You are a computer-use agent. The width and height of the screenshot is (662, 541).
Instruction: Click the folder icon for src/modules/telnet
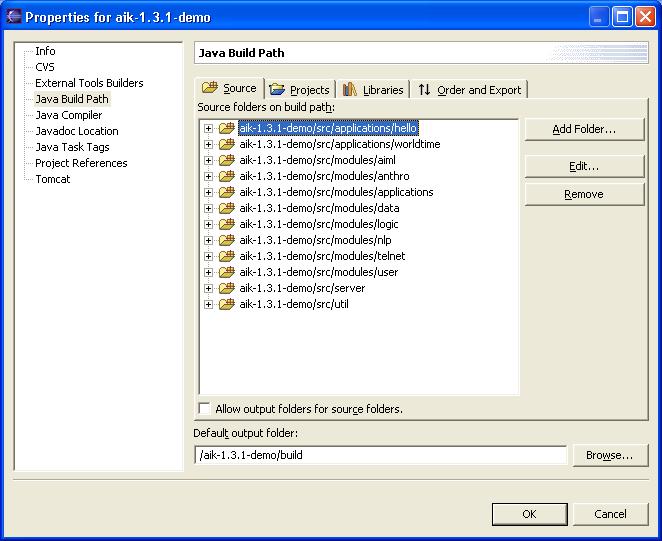226,256
